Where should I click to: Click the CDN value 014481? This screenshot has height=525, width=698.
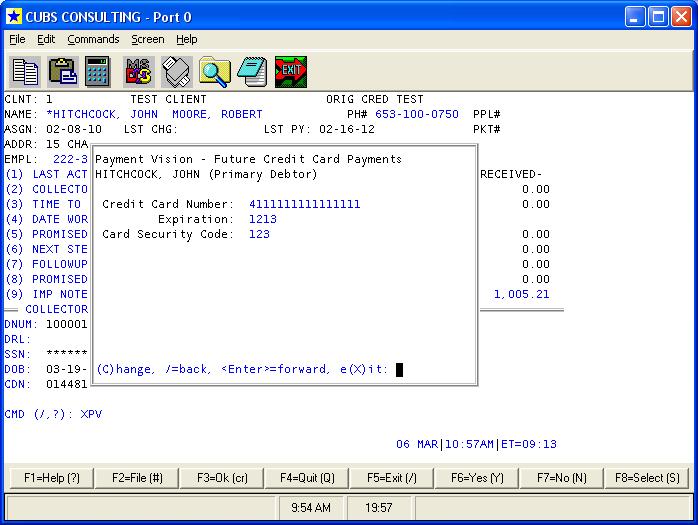point(67,384)
